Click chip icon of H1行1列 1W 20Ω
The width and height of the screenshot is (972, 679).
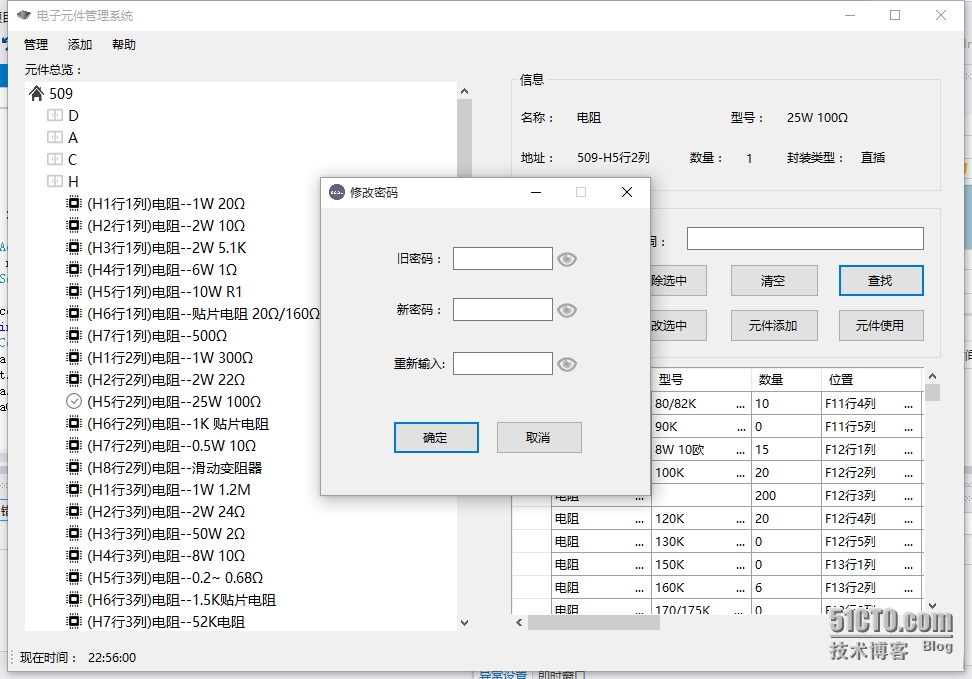tap(74, 203)
